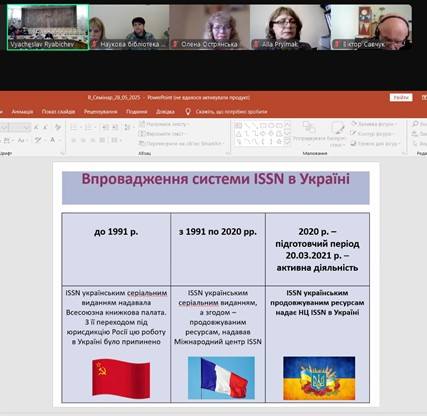Select Vyacheslav Ryabichev video thumbnail
This screenshot has width=427, height=416.
[x=48, y=27]
